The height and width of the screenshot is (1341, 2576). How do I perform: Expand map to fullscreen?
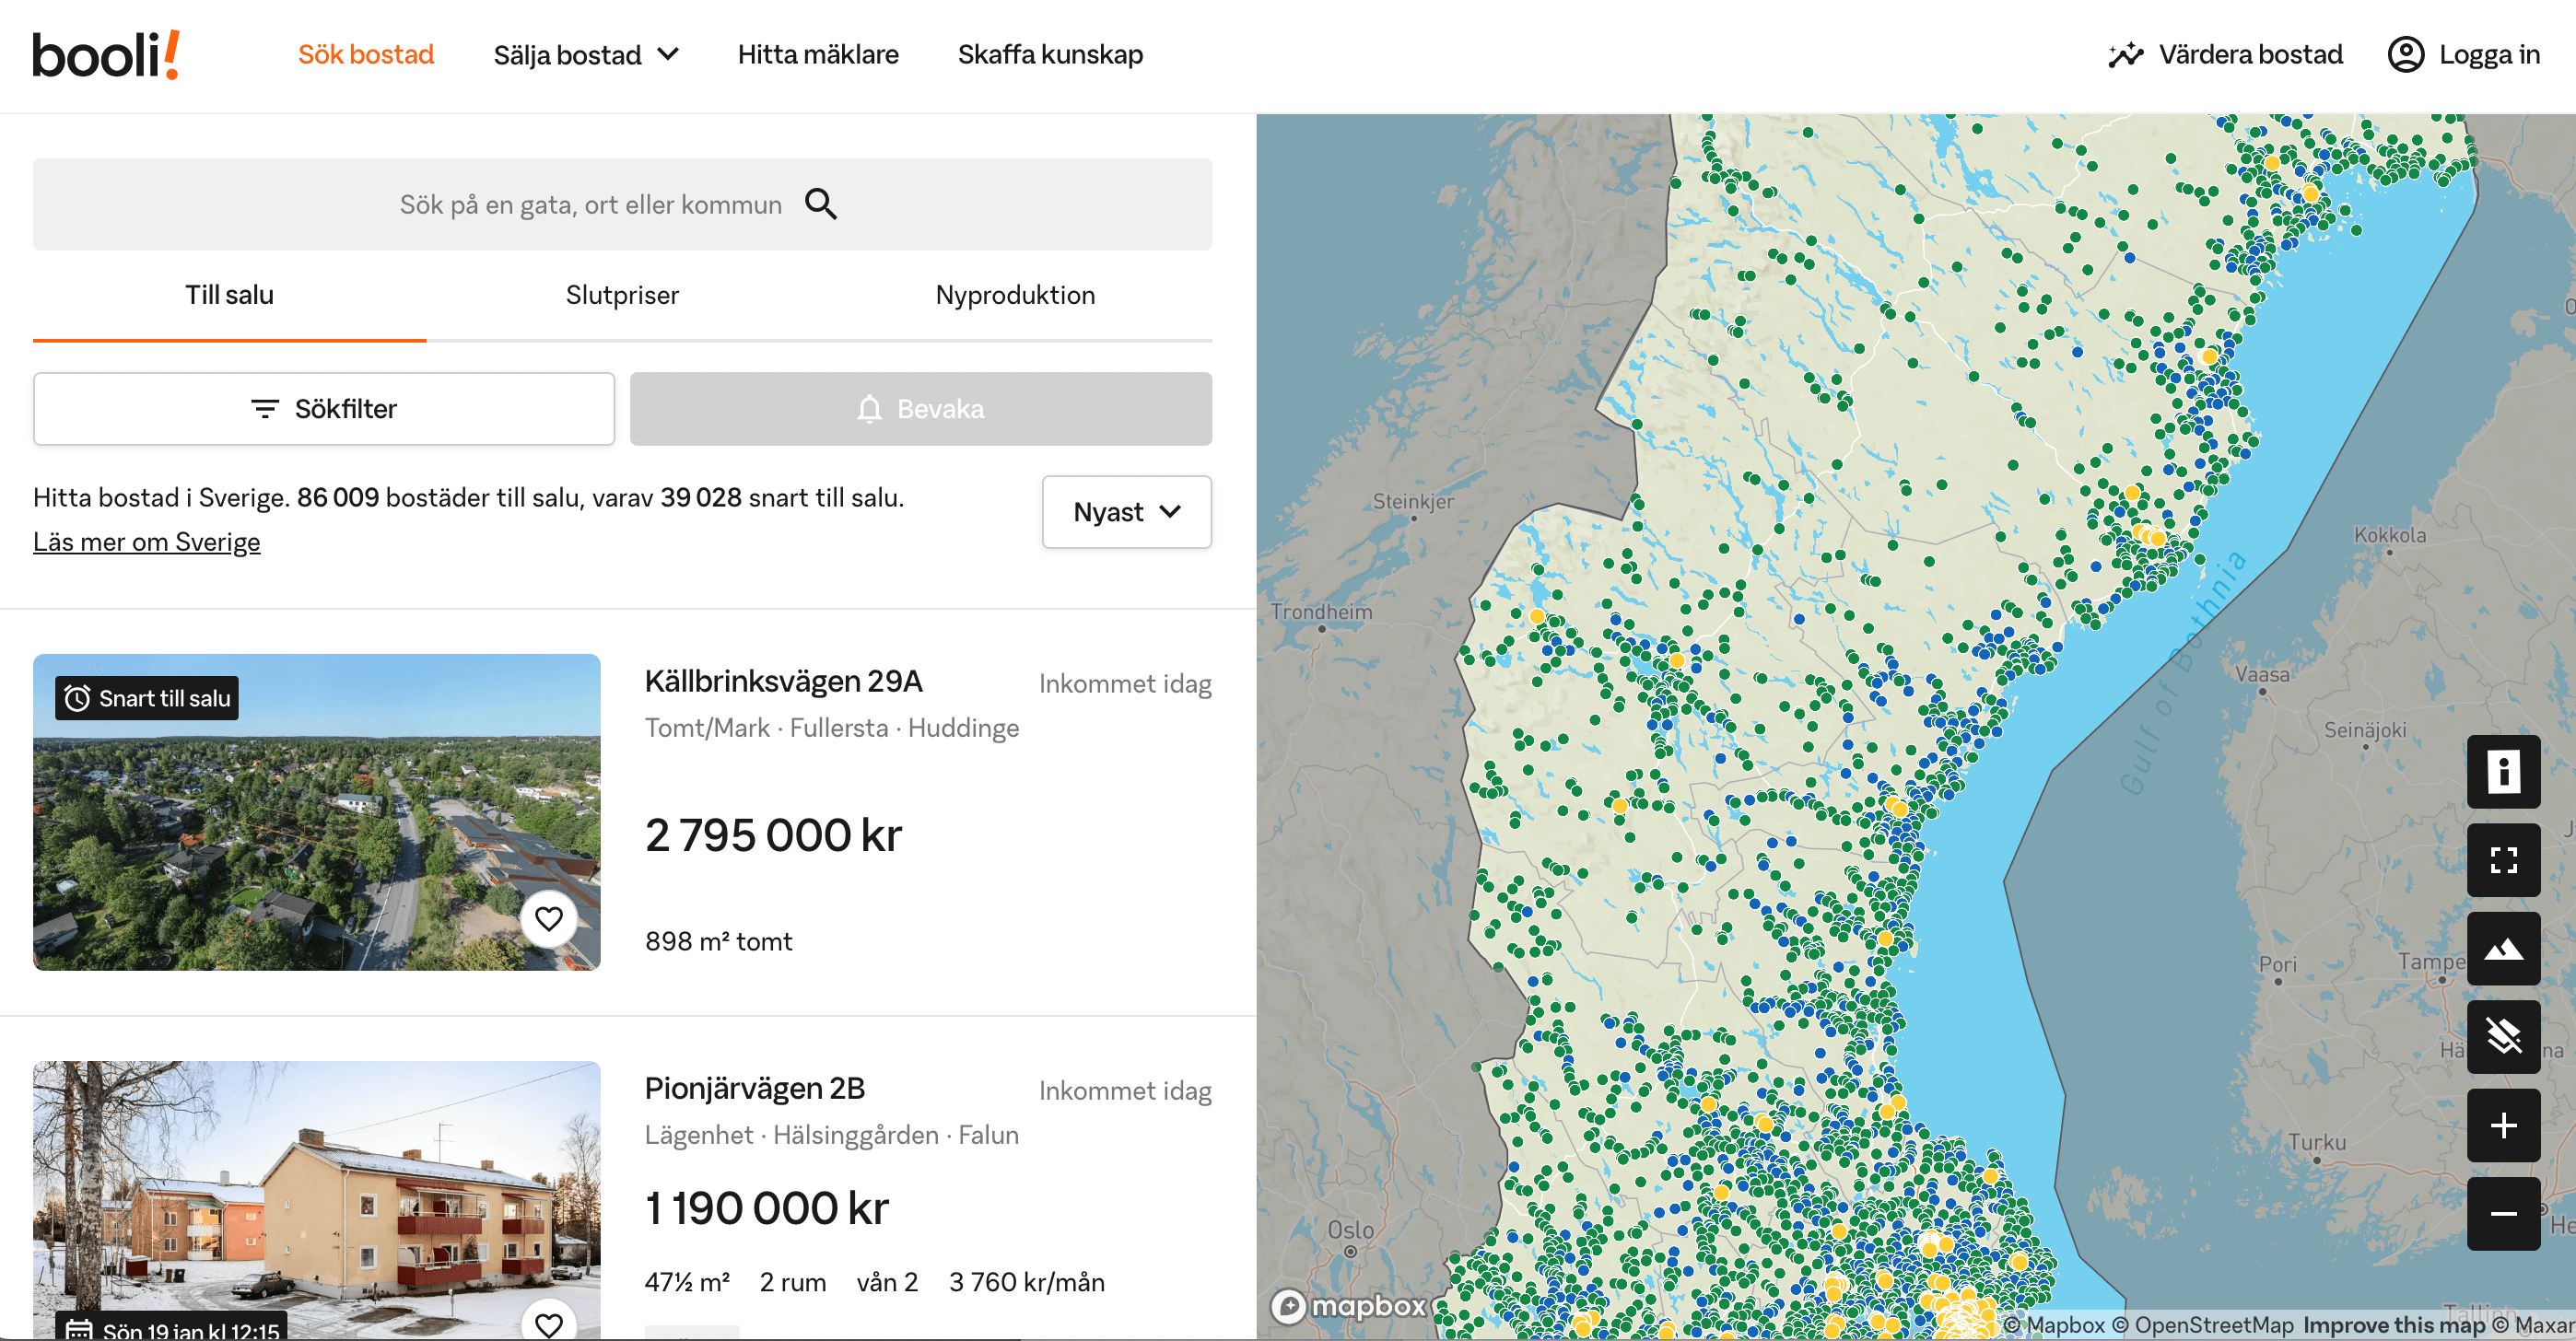2502,859
